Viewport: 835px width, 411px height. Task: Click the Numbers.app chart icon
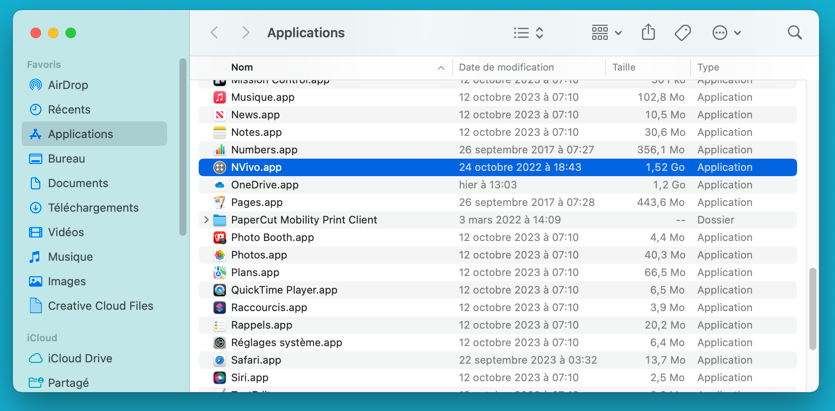(219, 150)
